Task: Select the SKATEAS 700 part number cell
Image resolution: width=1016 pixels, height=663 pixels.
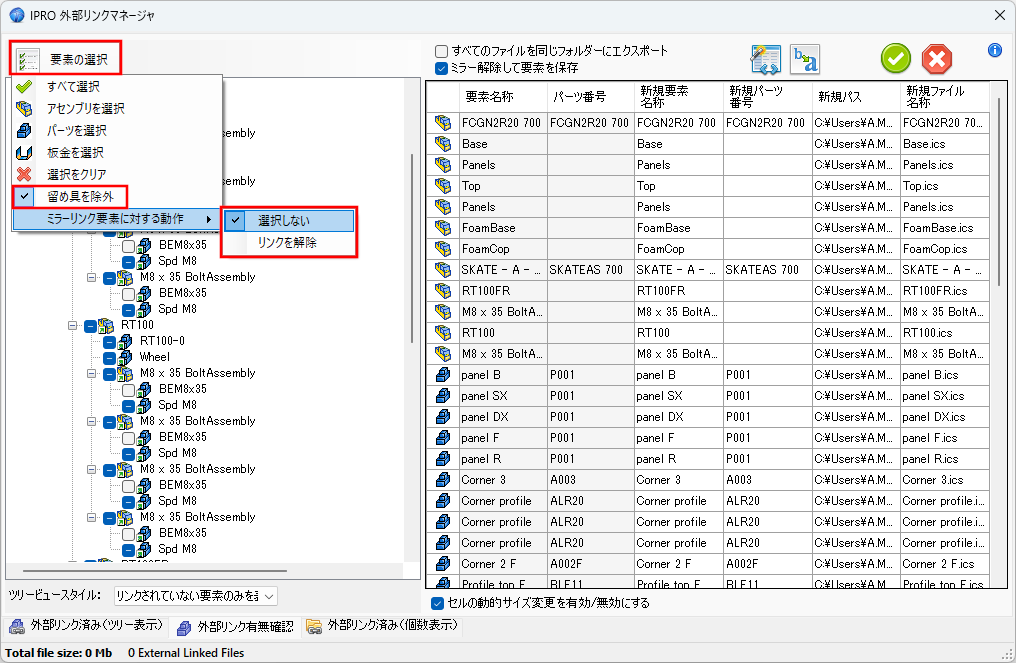Action: (x=590, y=270)
